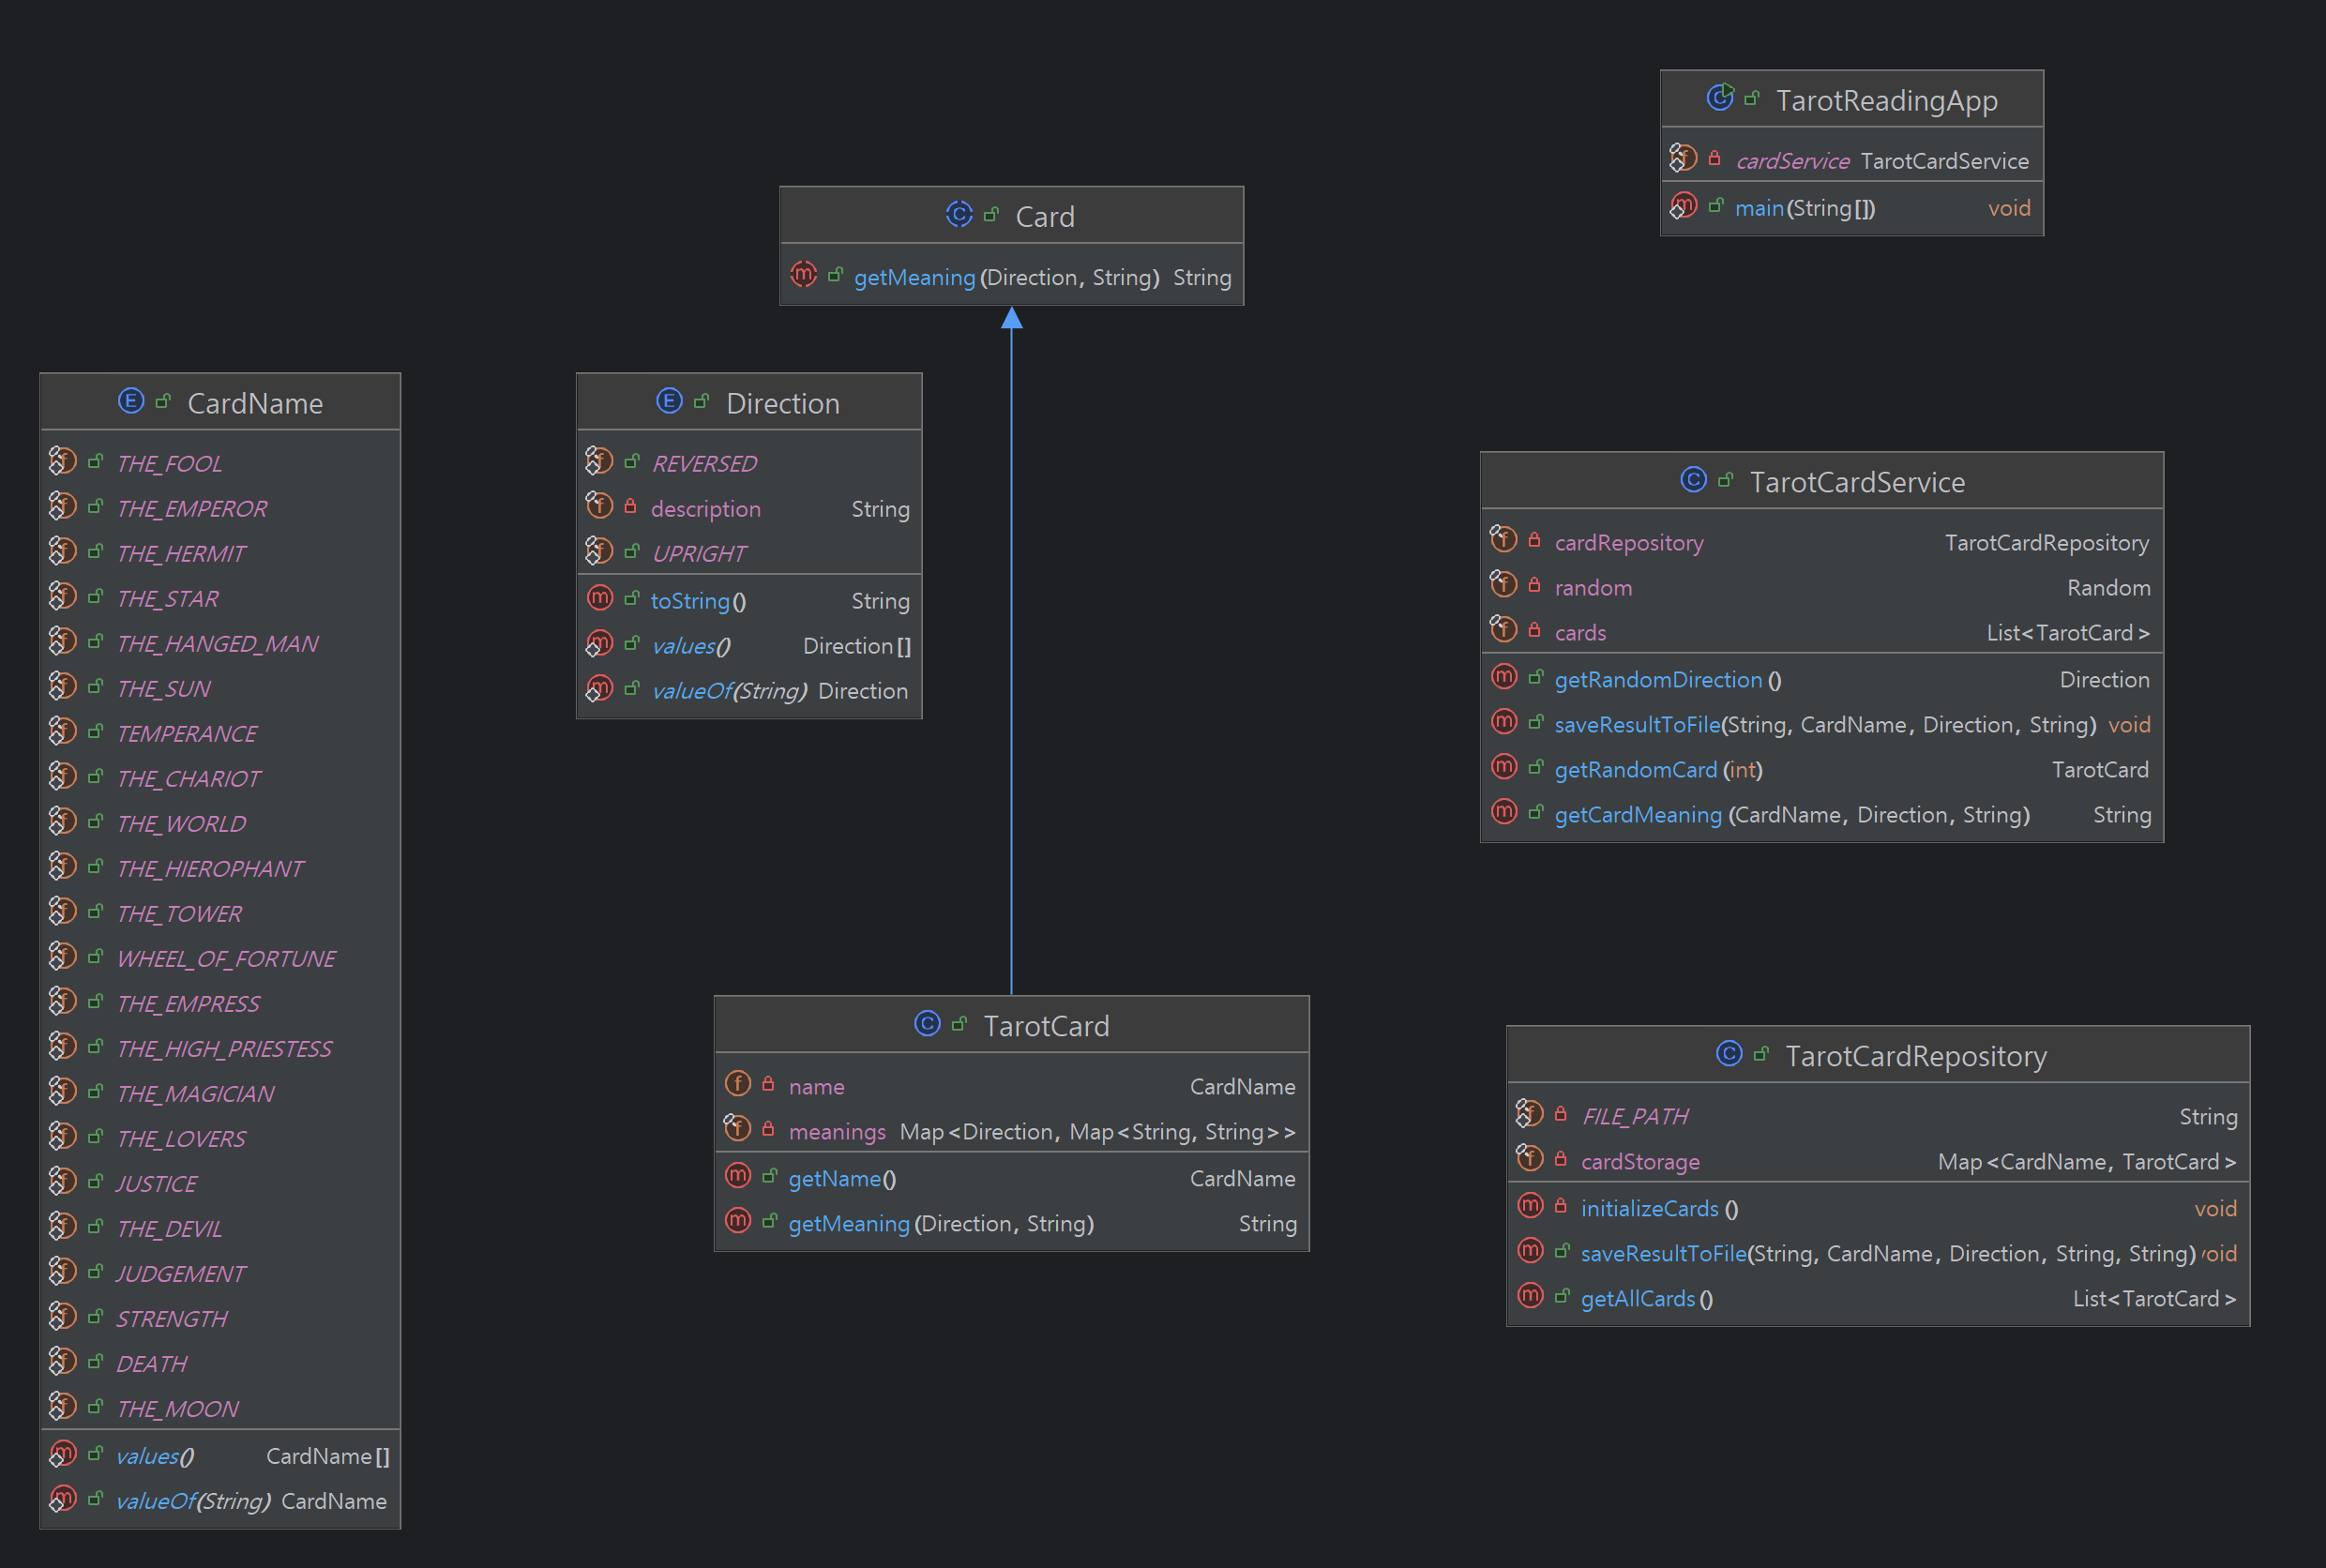Screen dimensions: 2326x1568
Task: Select JUSTICE enum constant
Action: 156,1184
